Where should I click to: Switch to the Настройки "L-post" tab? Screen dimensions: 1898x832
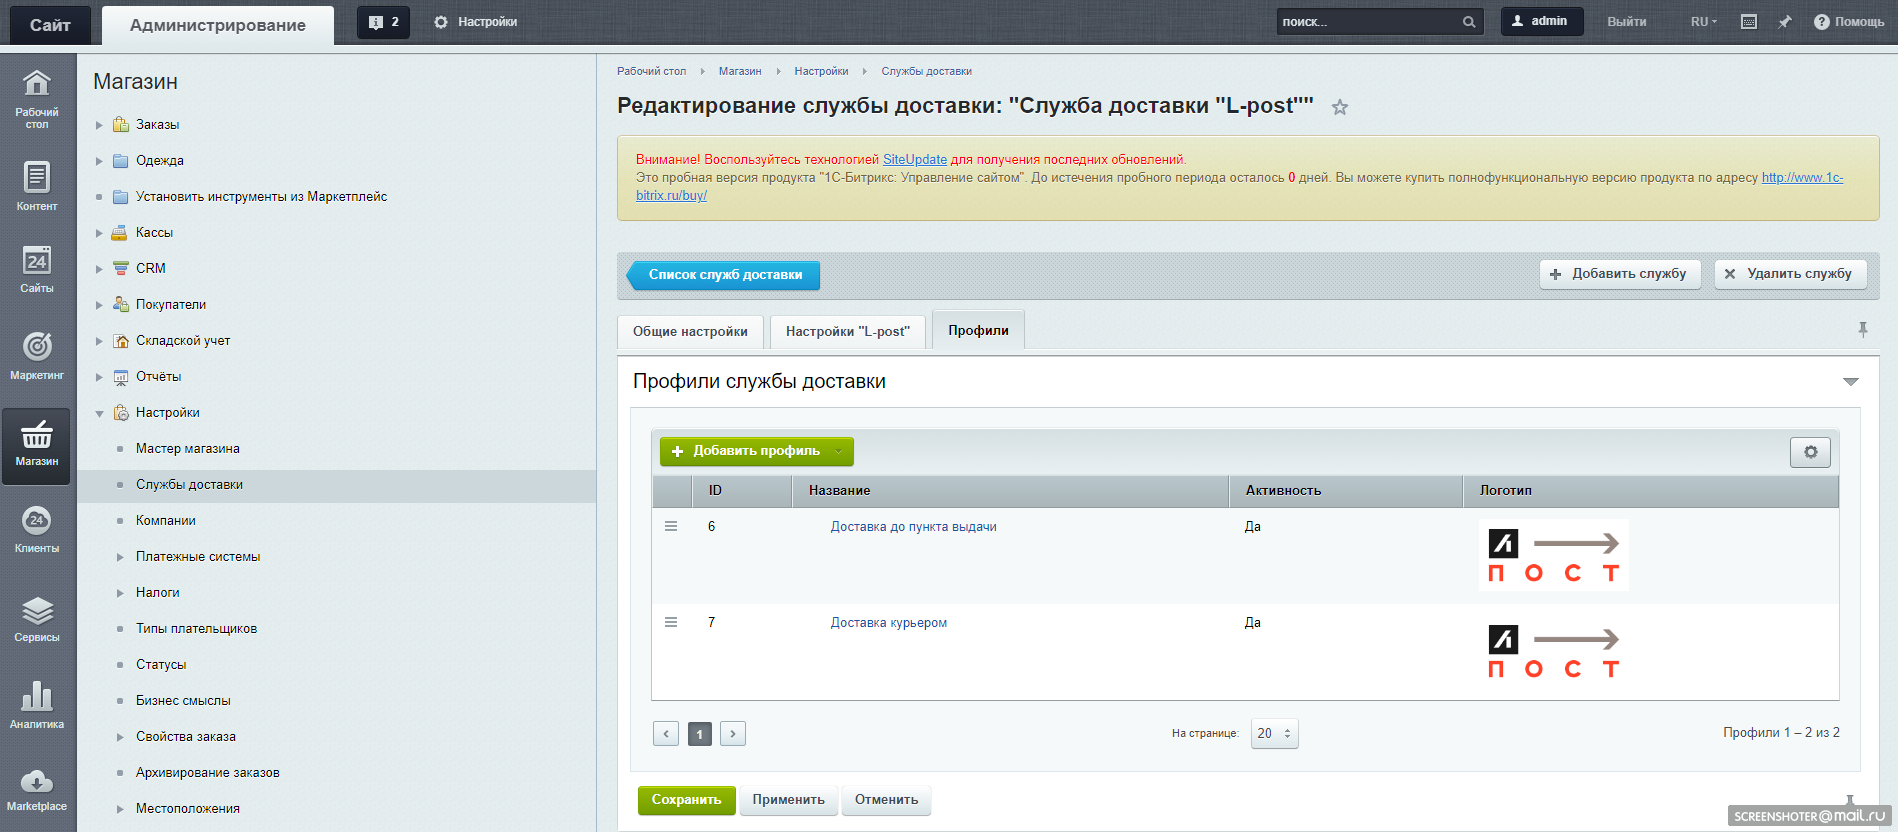[x=848, y=332]
